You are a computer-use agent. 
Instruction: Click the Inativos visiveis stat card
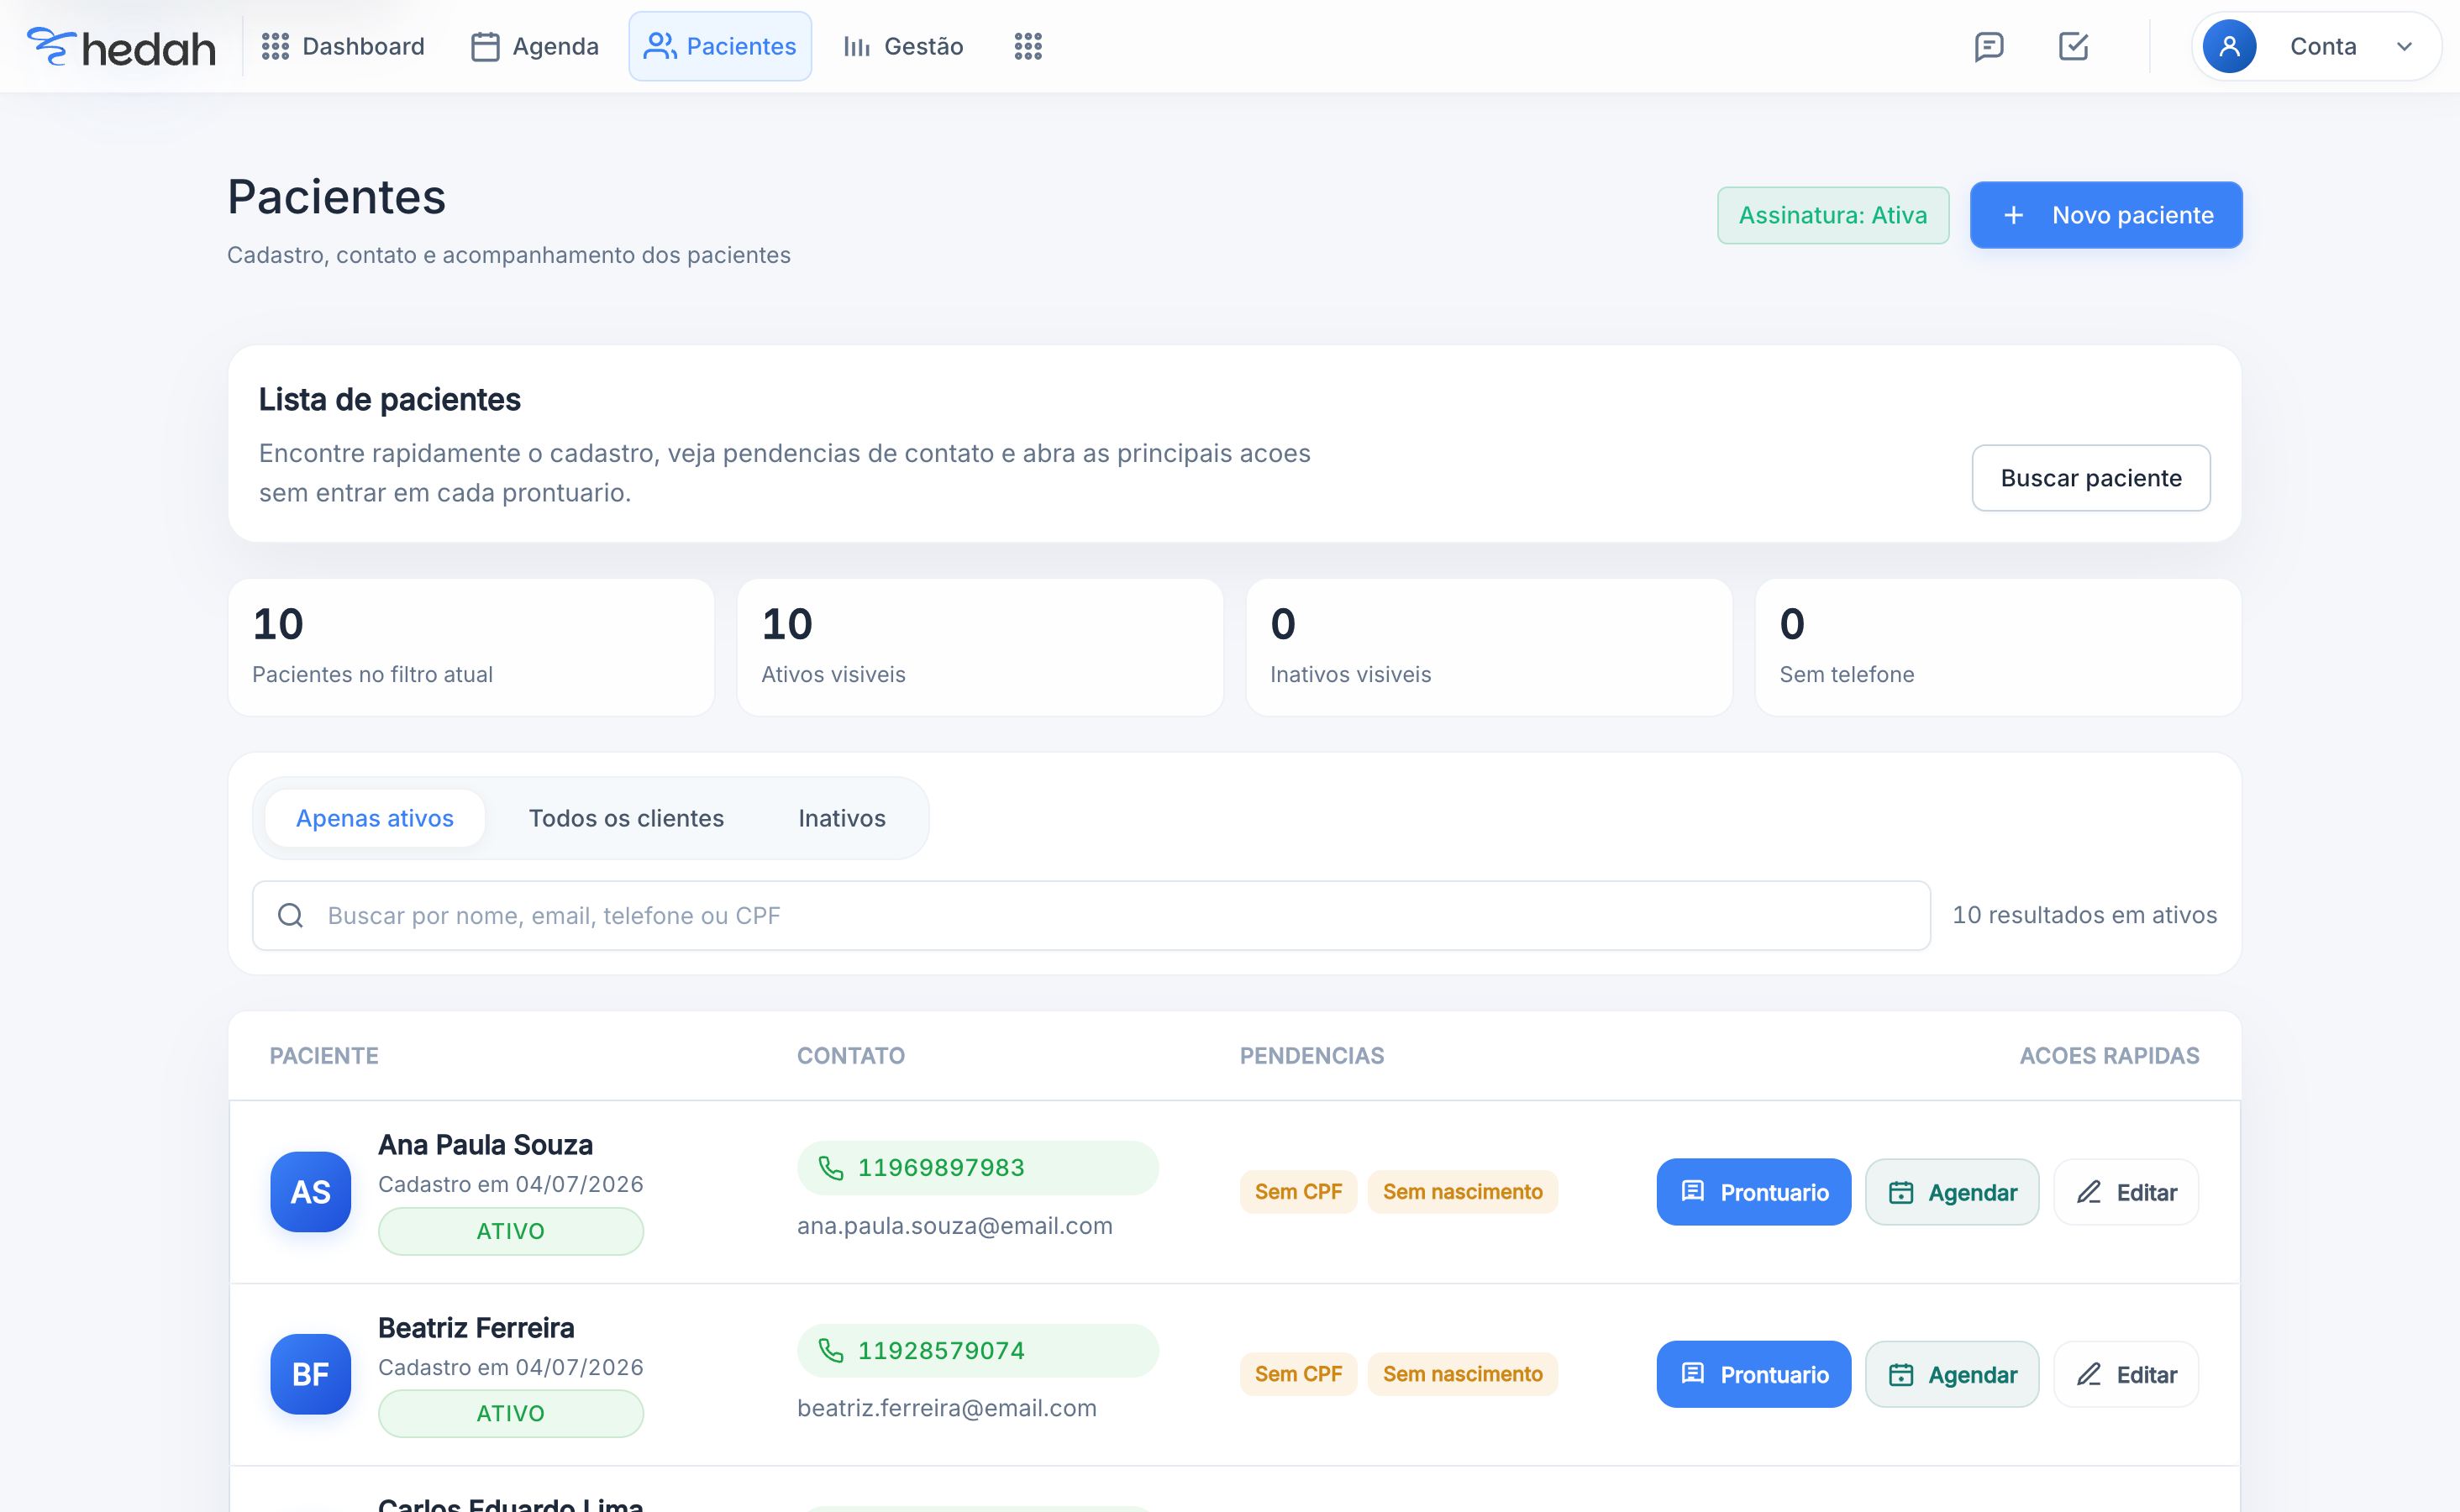[x=1489, y=647]
